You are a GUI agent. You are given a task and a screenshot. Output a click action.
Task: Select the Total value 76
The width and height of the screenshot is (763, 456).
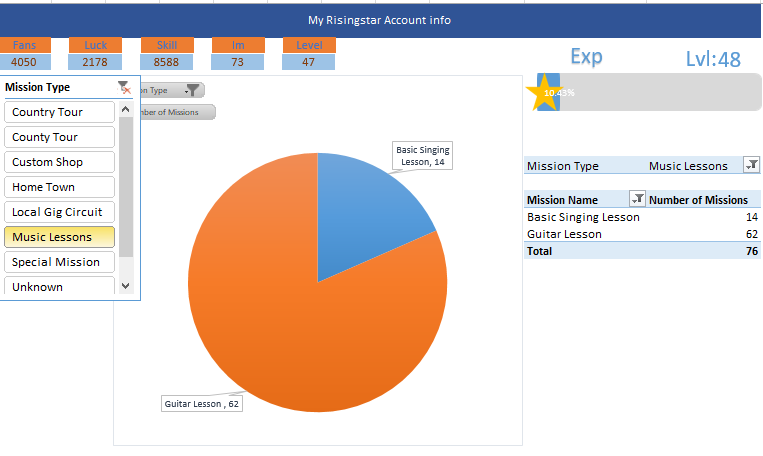[x=752, y=251]
